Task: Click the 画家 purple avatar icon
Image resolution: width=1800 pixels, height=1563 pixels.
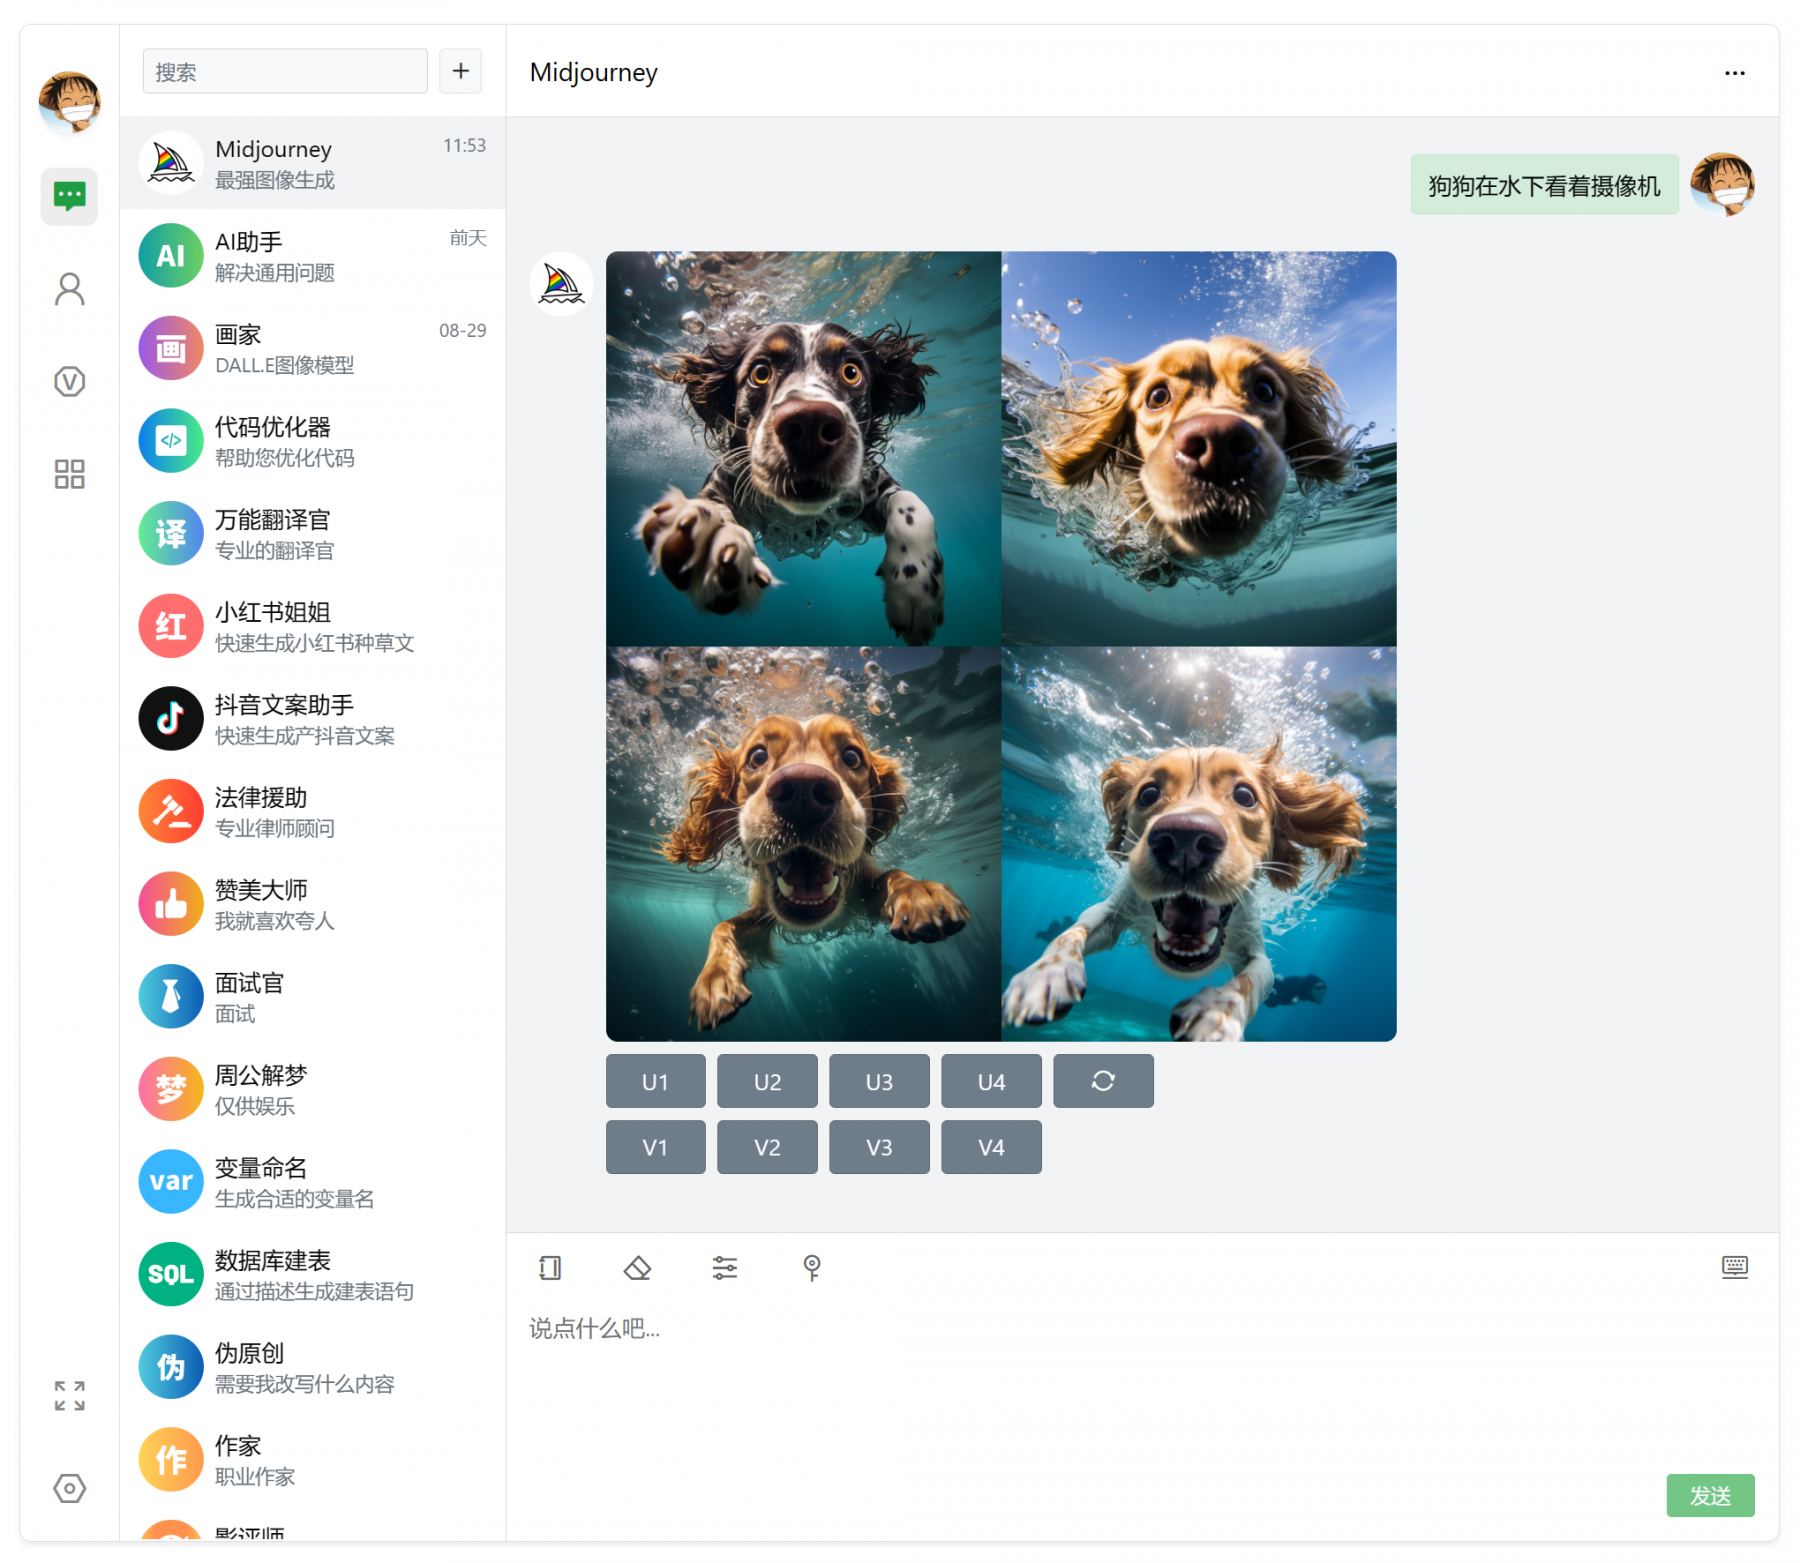Action: 171,349
